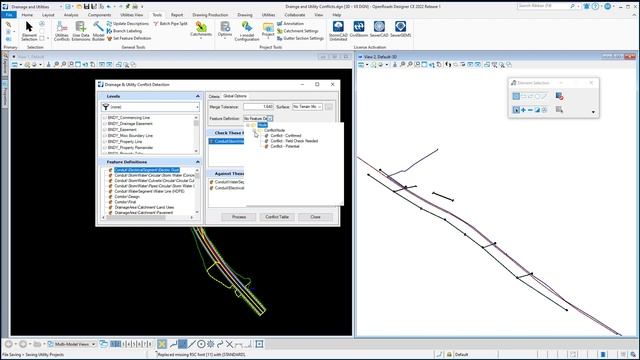
Task: Click the Options ribbon icon
Action: pyautogui.click(x=225, y=29)
